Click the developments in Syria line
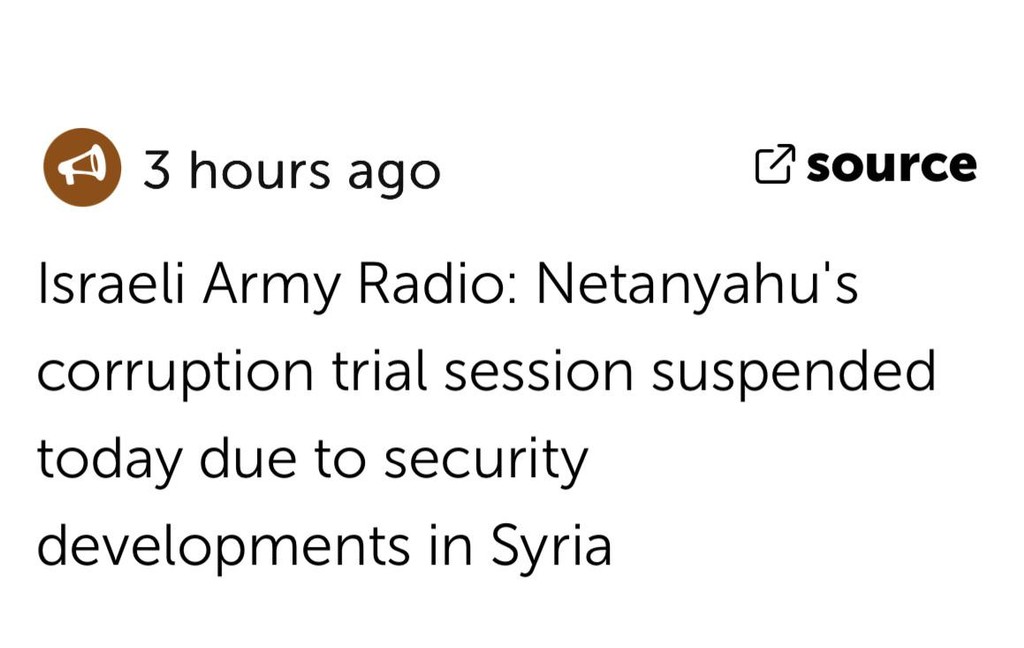Image resolution: width=1024 pixels, height=648 pixels. click(x=325, y=546)
